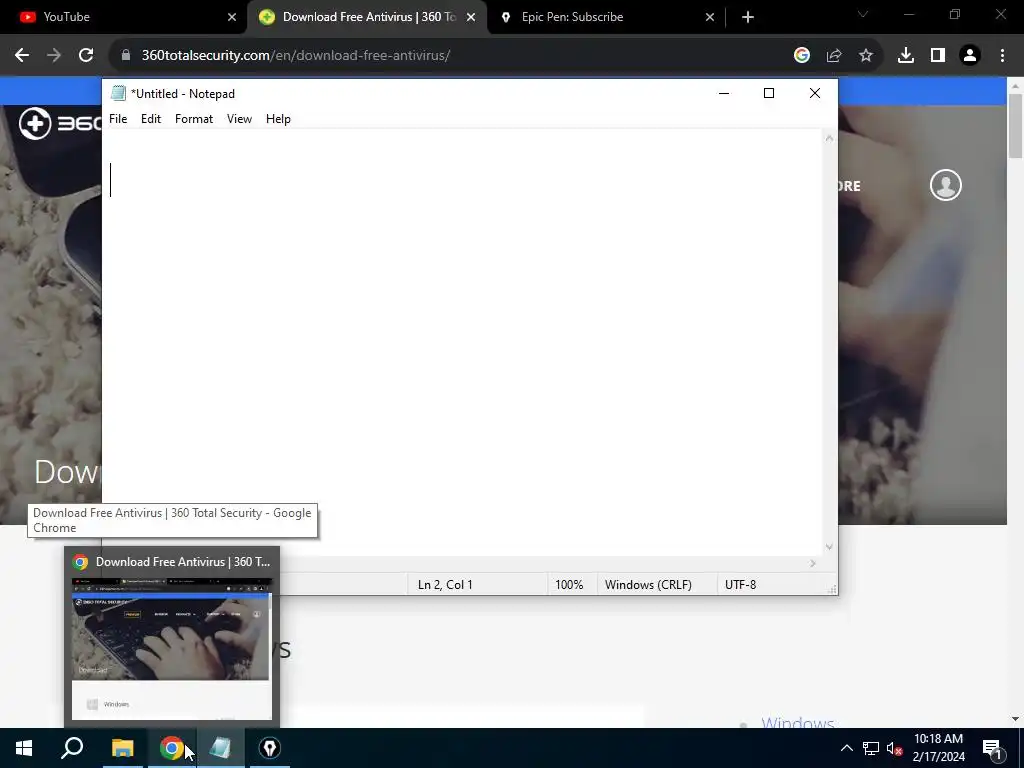Show hidden system tray icons
Image resolution: width=1024 pixels, height=768 pixels.
click(x=846, y=748)
